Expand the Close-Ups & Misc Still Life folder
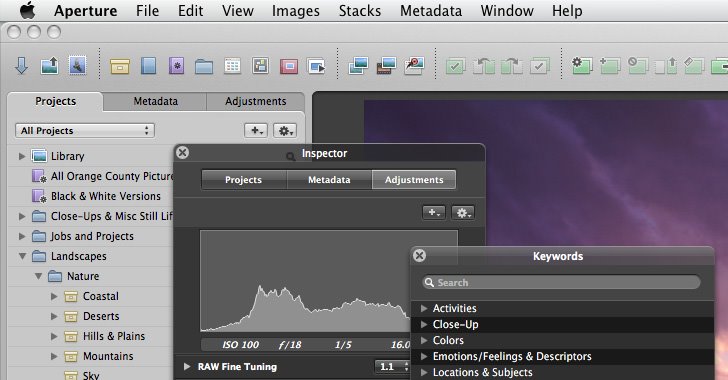Screen dimensions: 728x380 [x=22, y=216]
